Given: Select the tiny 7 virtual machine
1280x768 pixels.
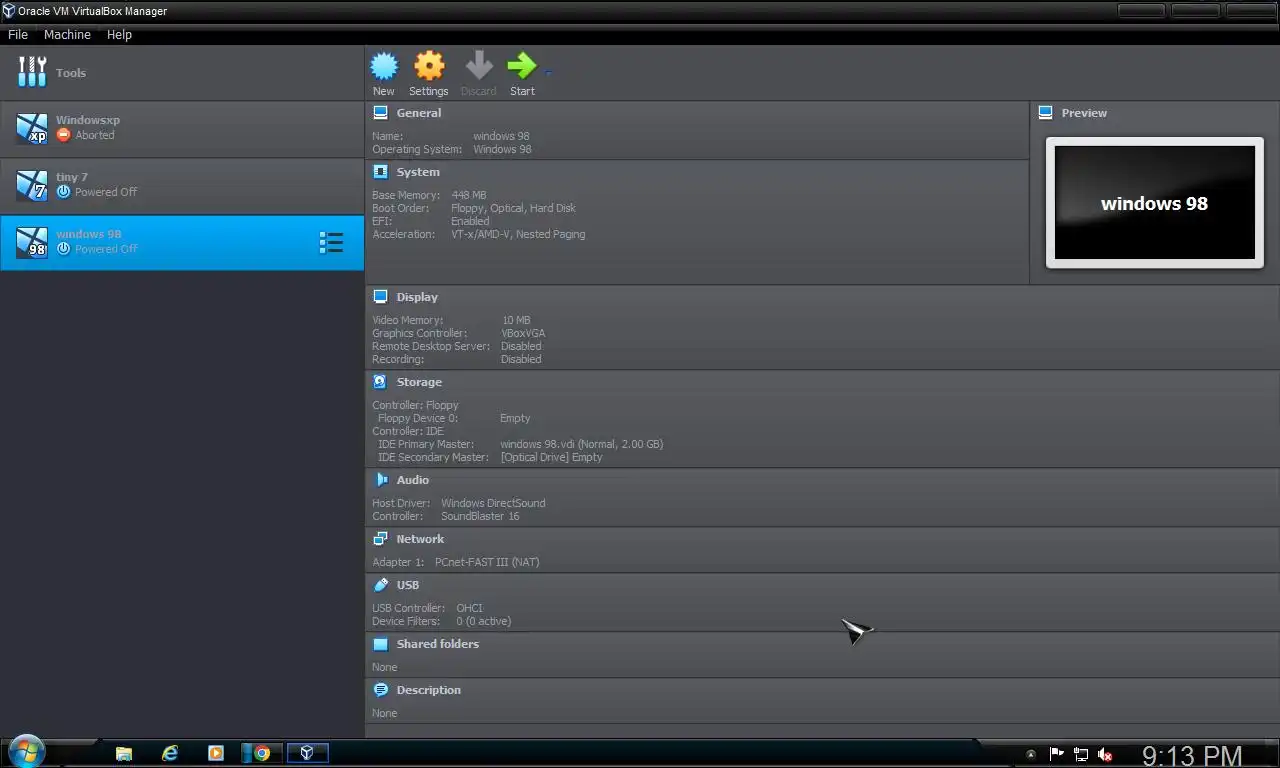Looking at the screenshot, I should click(x=182, y=185).
